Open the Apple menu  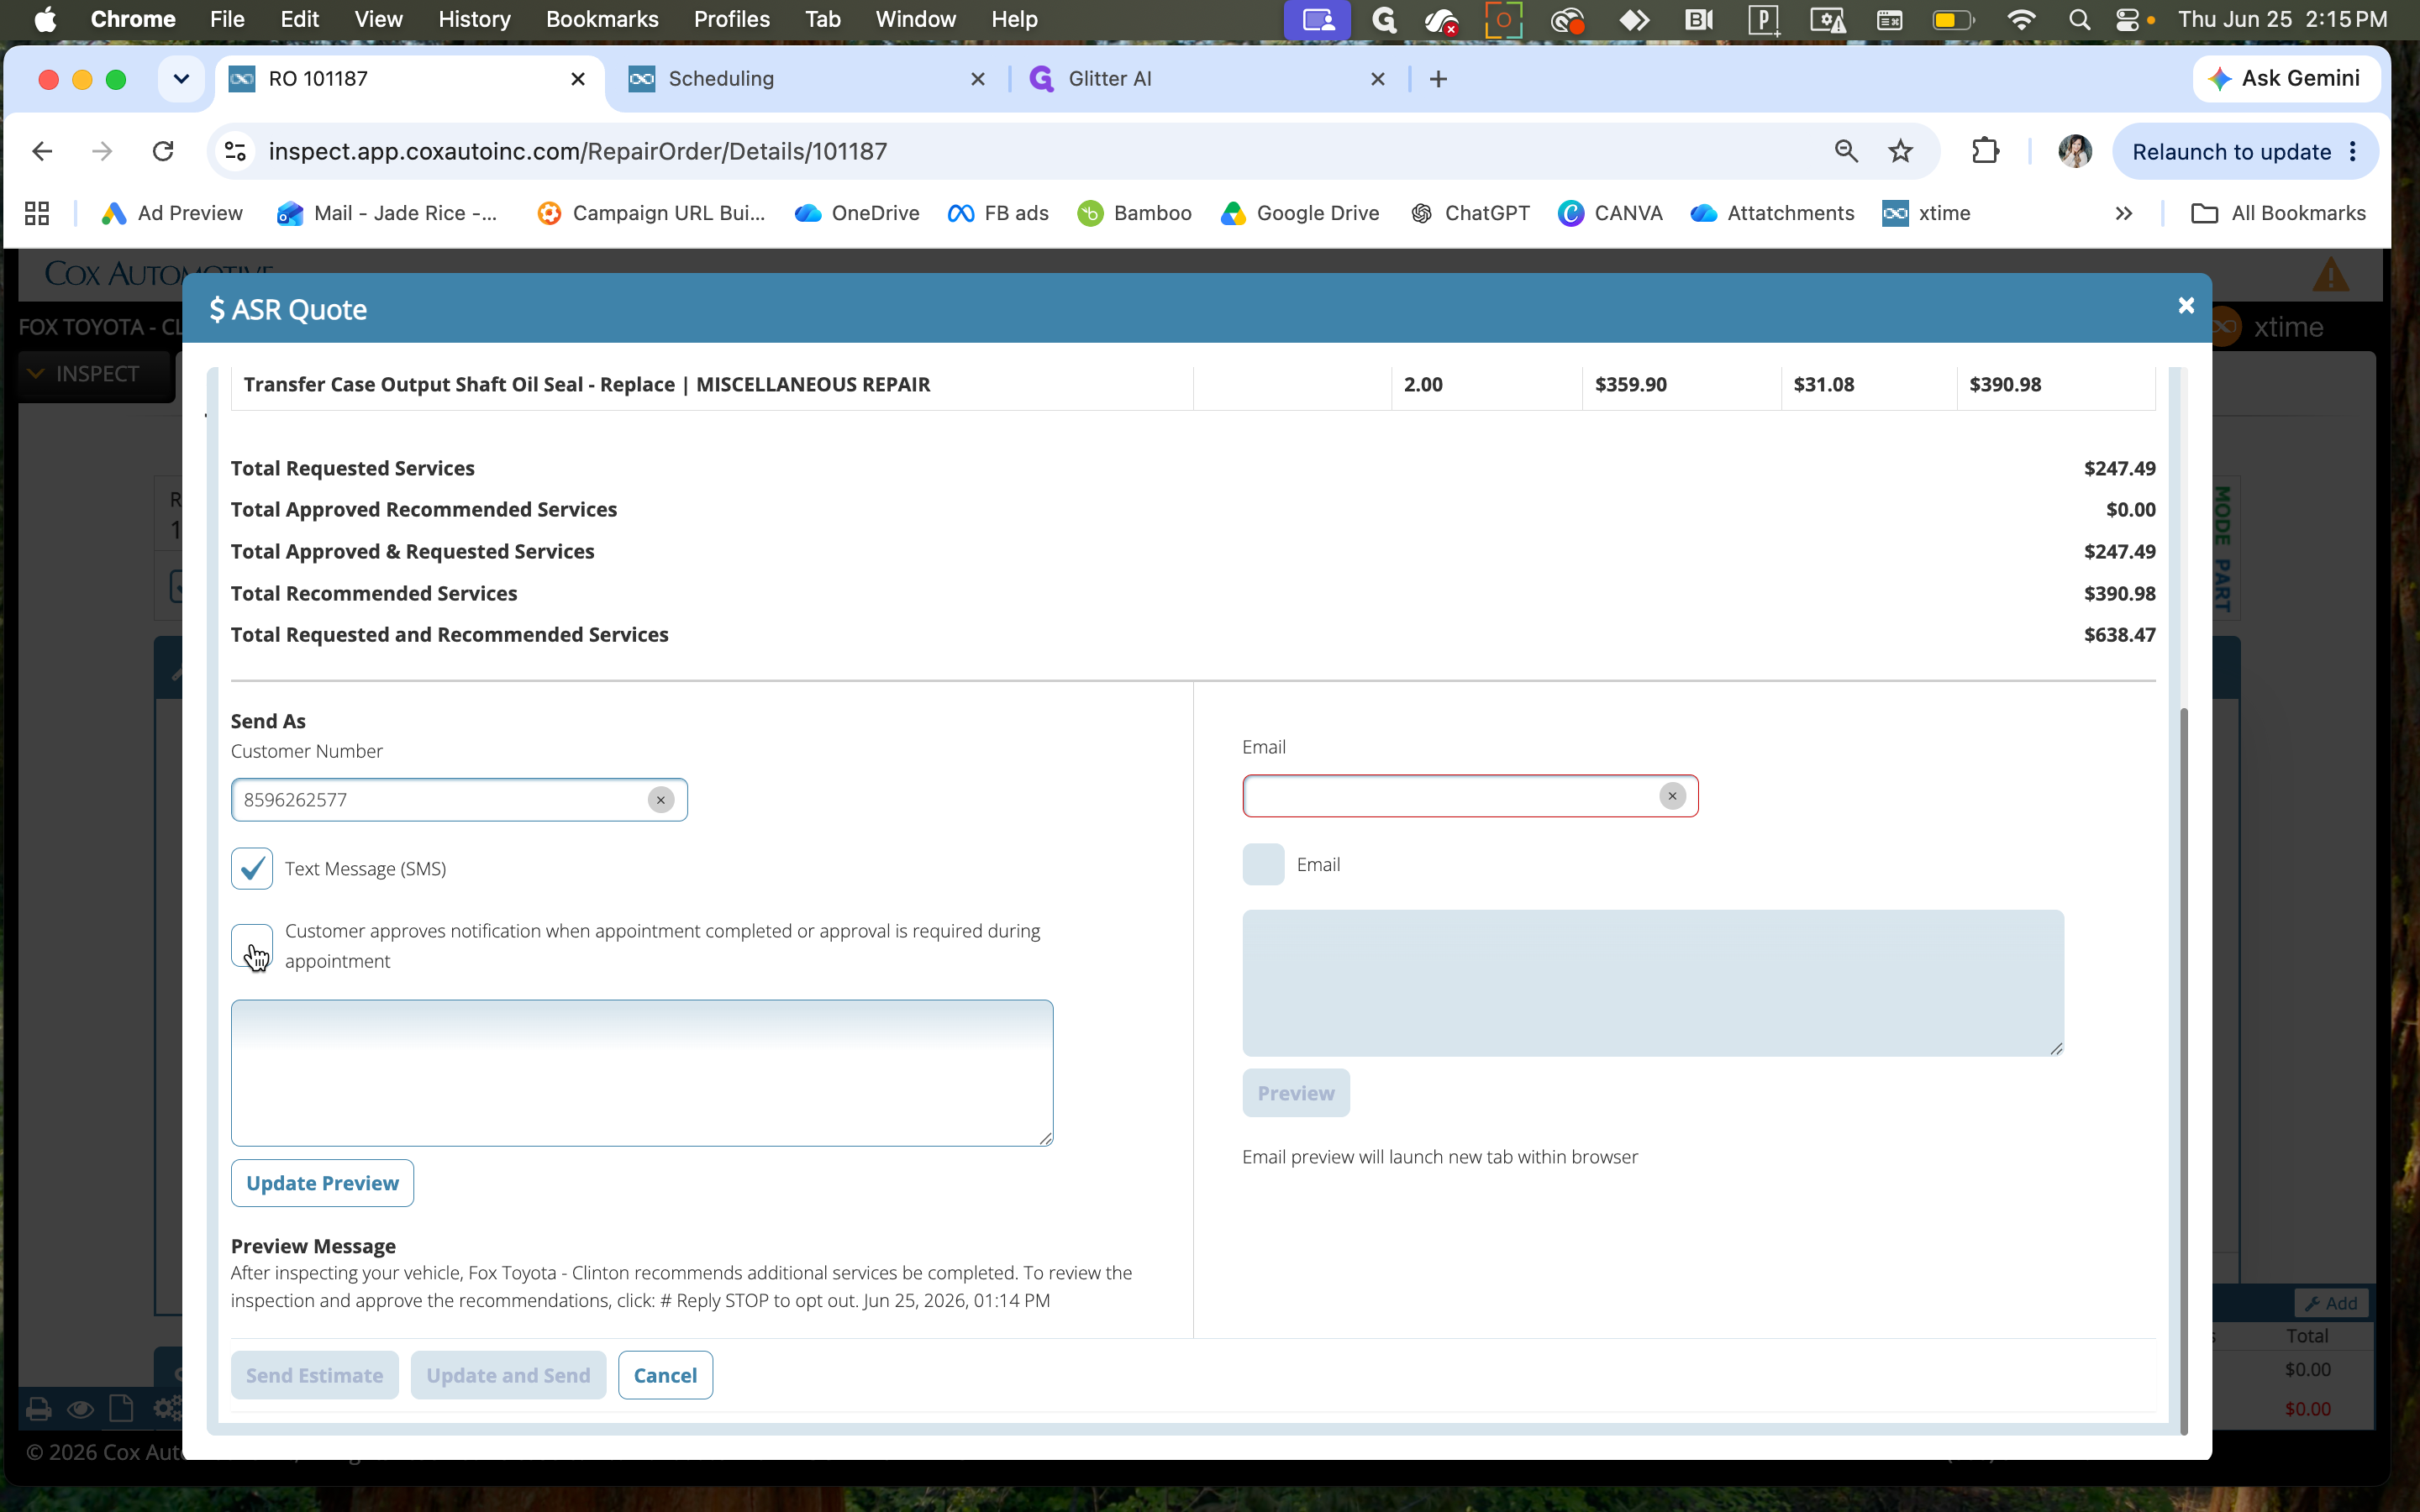(45, 19)
